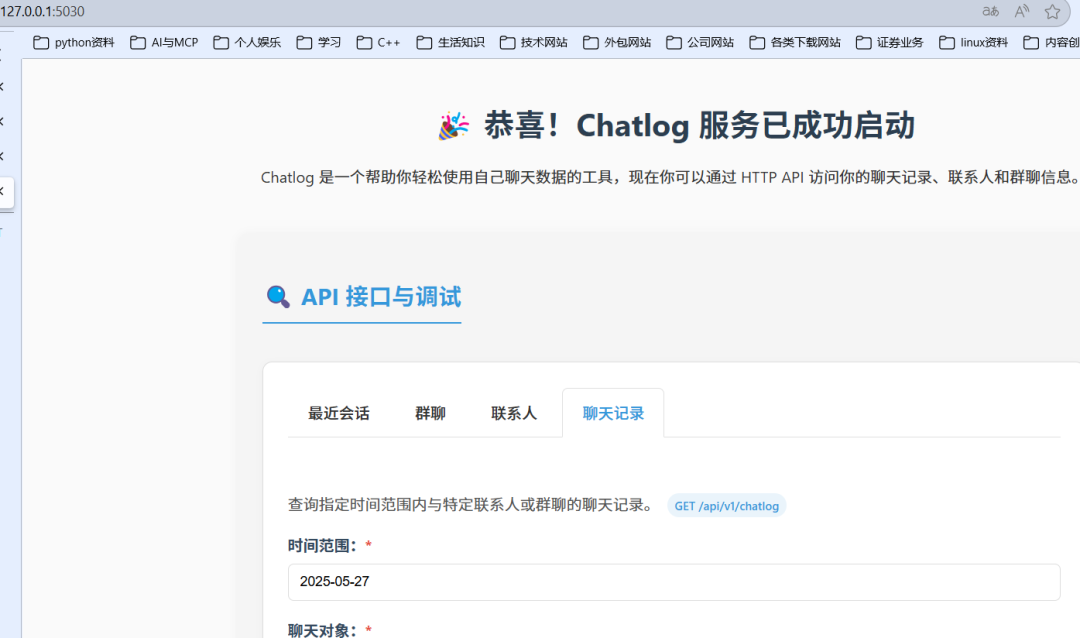Open the AI与MCP bookmark folder
1080x638 pixels.
click(x=164, y=43)
